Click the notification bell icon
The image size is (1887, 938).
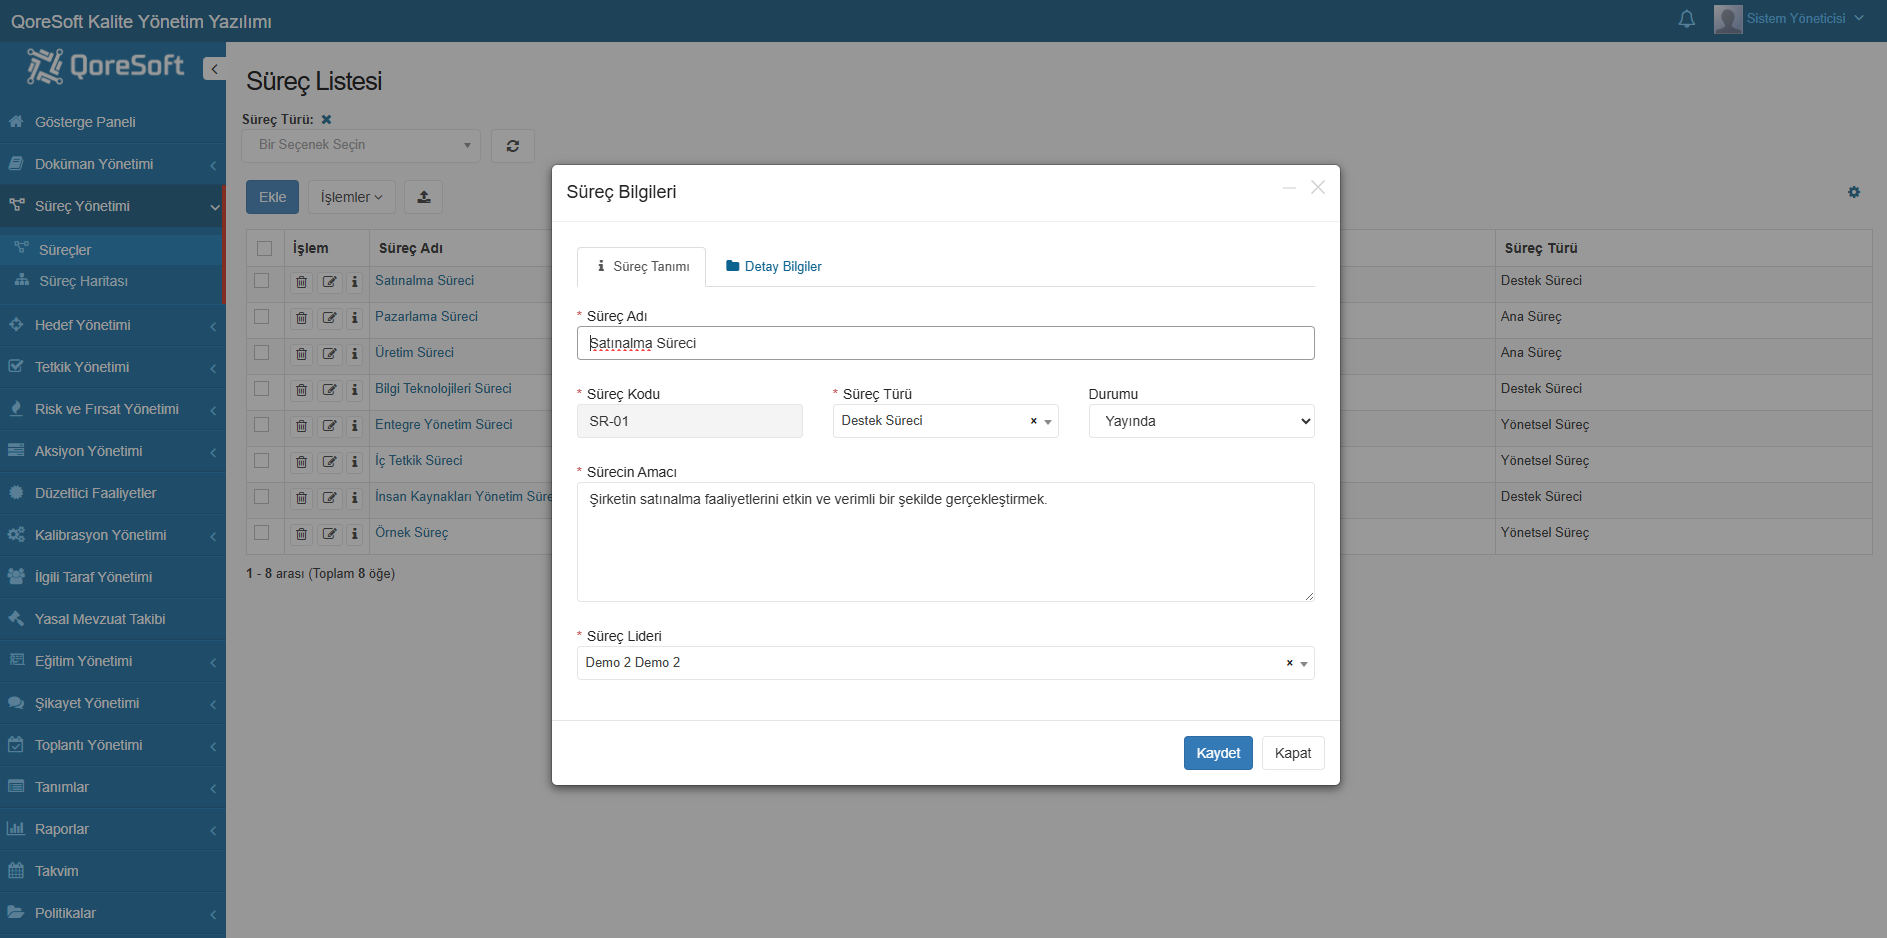pyautogui.click(x=1686, y=19)
